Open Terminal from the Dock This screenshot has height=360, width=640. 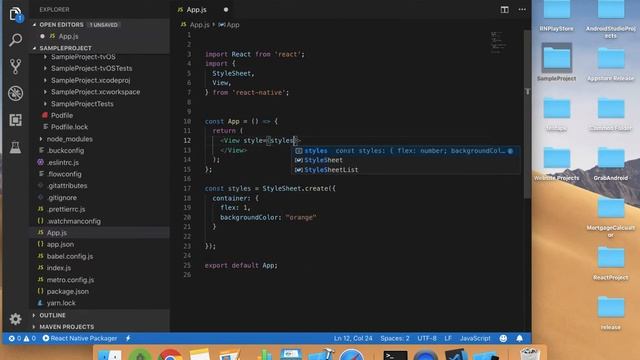(395, 355)
